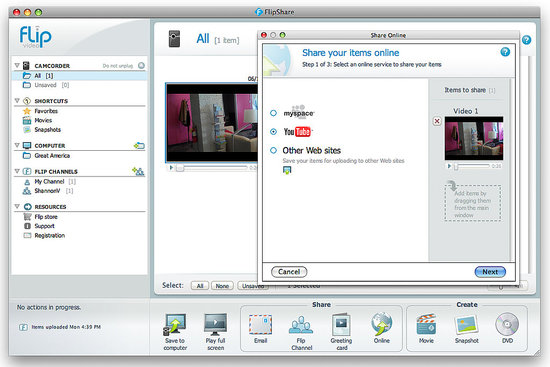Click the uploaded items status icon
The height and width of the screenshot is (367, 550).
[x=23, y=327]
